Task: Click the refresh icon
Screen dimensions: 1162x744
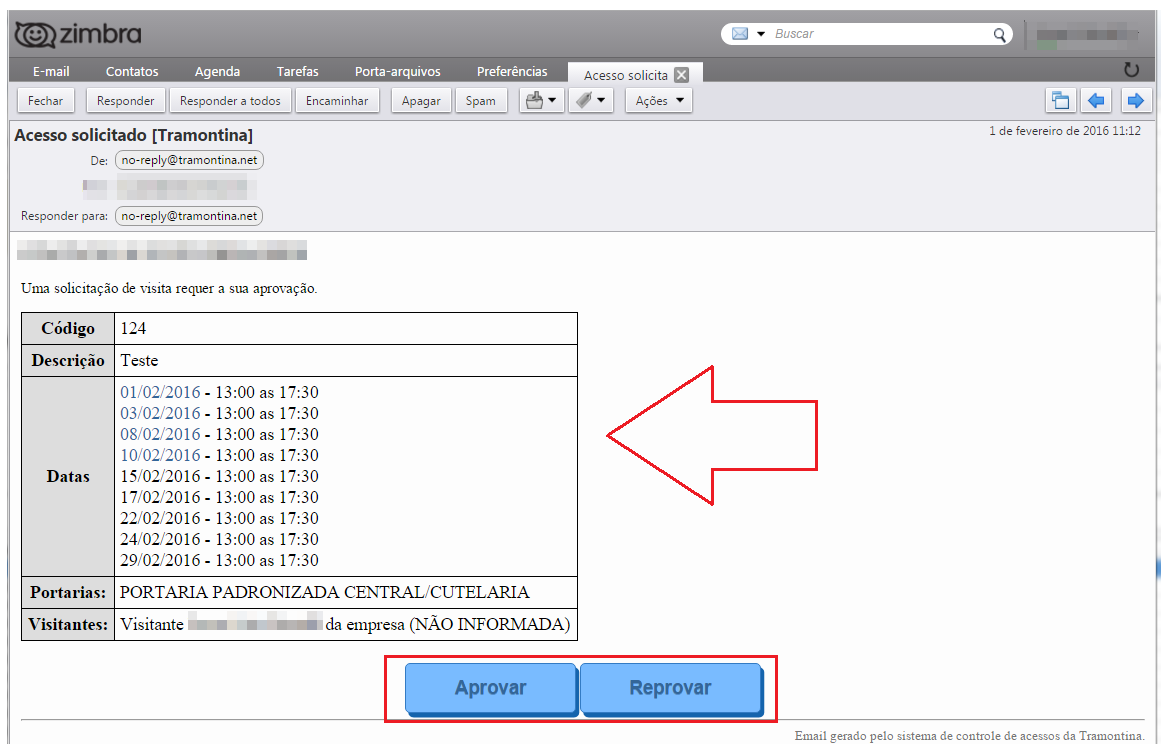Action: tap(1131, 70)
